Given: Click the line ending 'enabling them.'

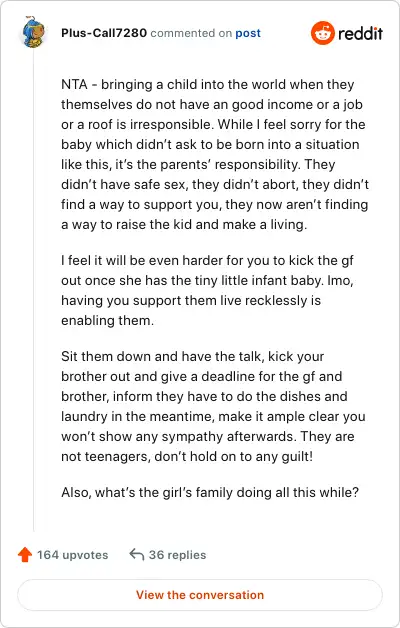Looking at the screenshot, I should tap(107, 320).
